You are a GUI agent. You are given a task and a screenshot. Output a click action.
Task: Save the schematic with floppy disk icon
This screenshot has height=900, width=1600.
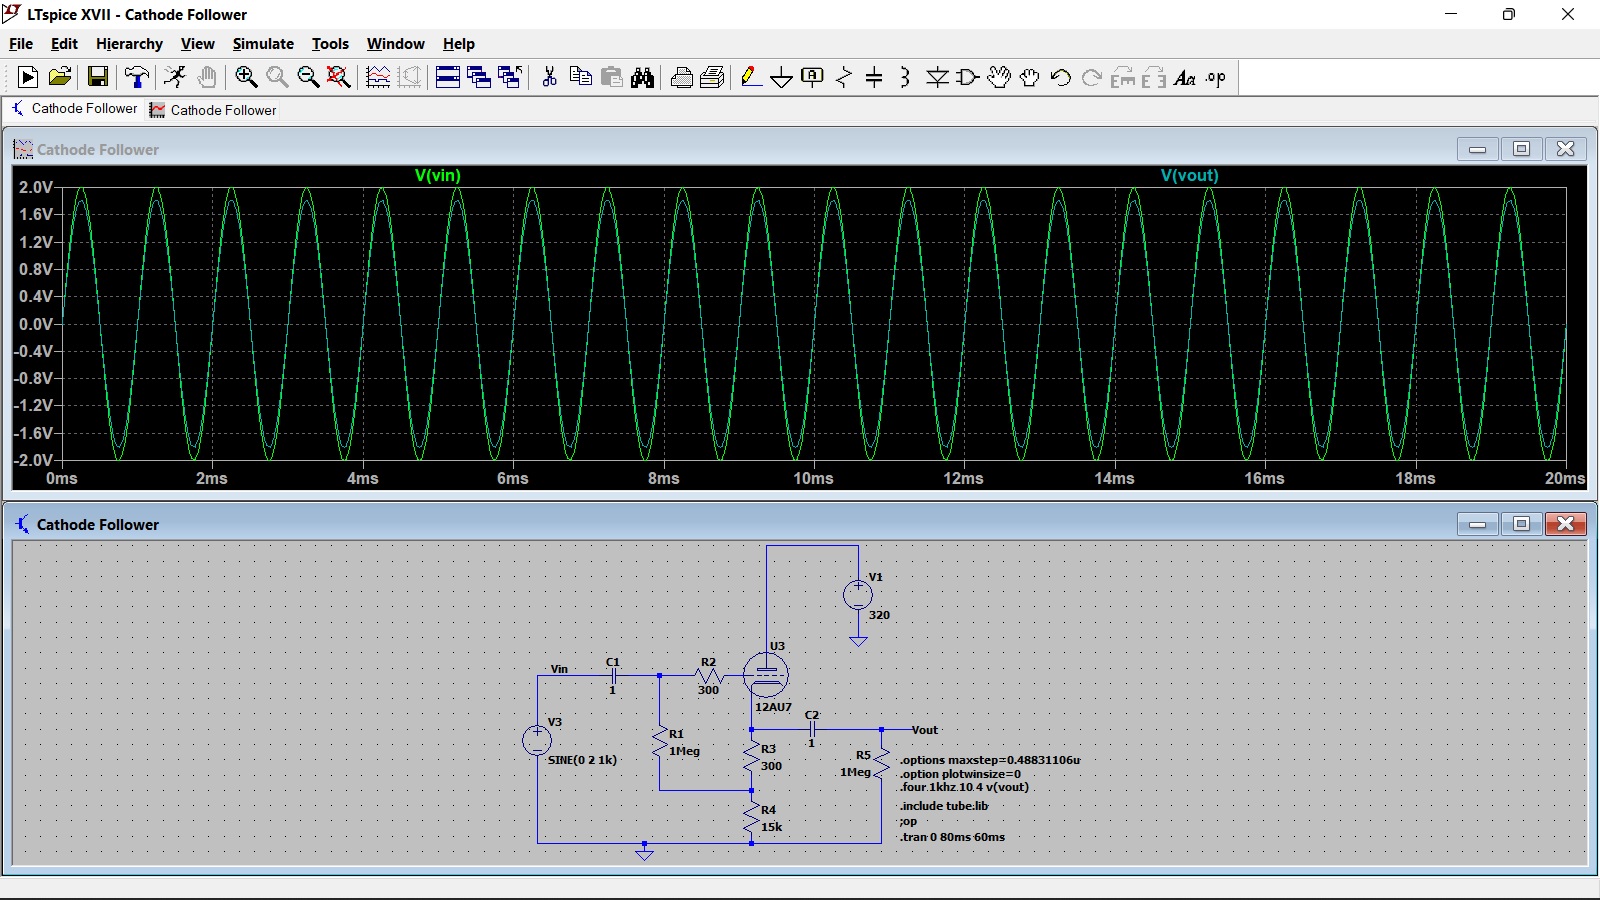point(97,77)
